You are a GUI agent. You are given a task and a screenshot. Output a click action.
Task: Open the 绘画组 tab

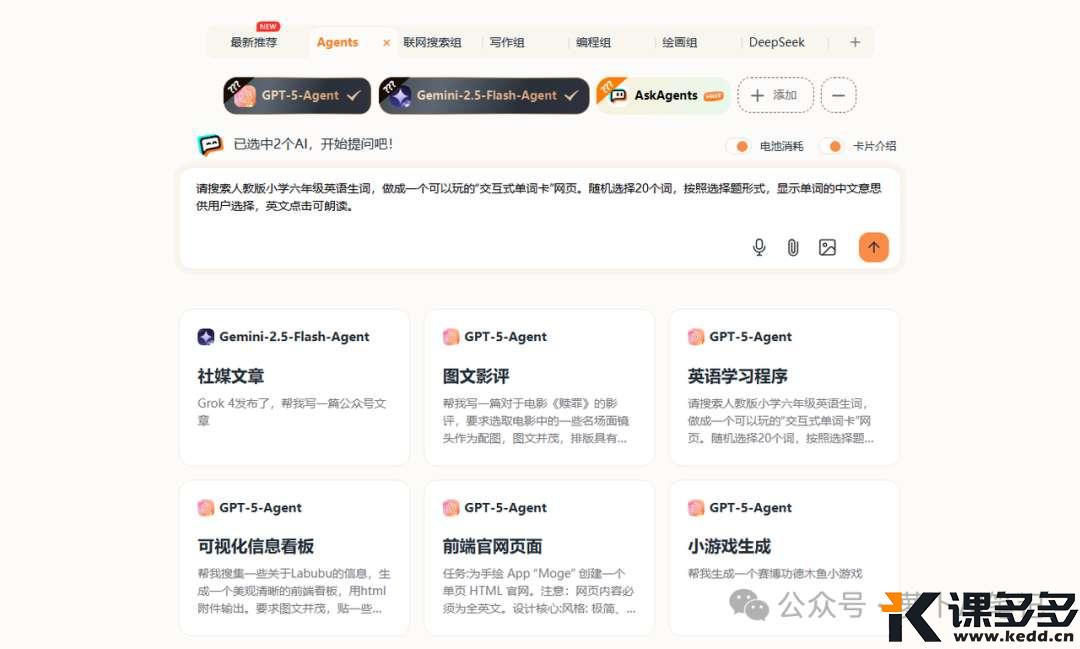pos(679,42)
